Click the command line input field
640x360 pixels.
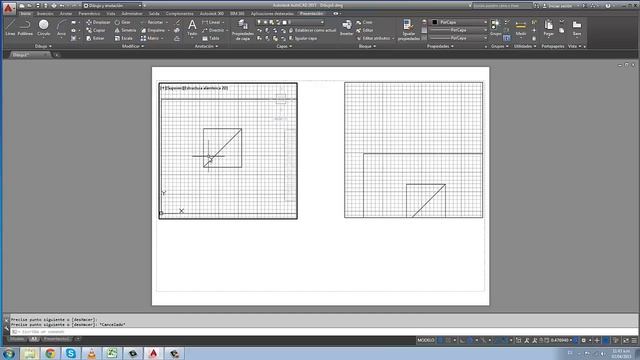(x=324, y=331)
